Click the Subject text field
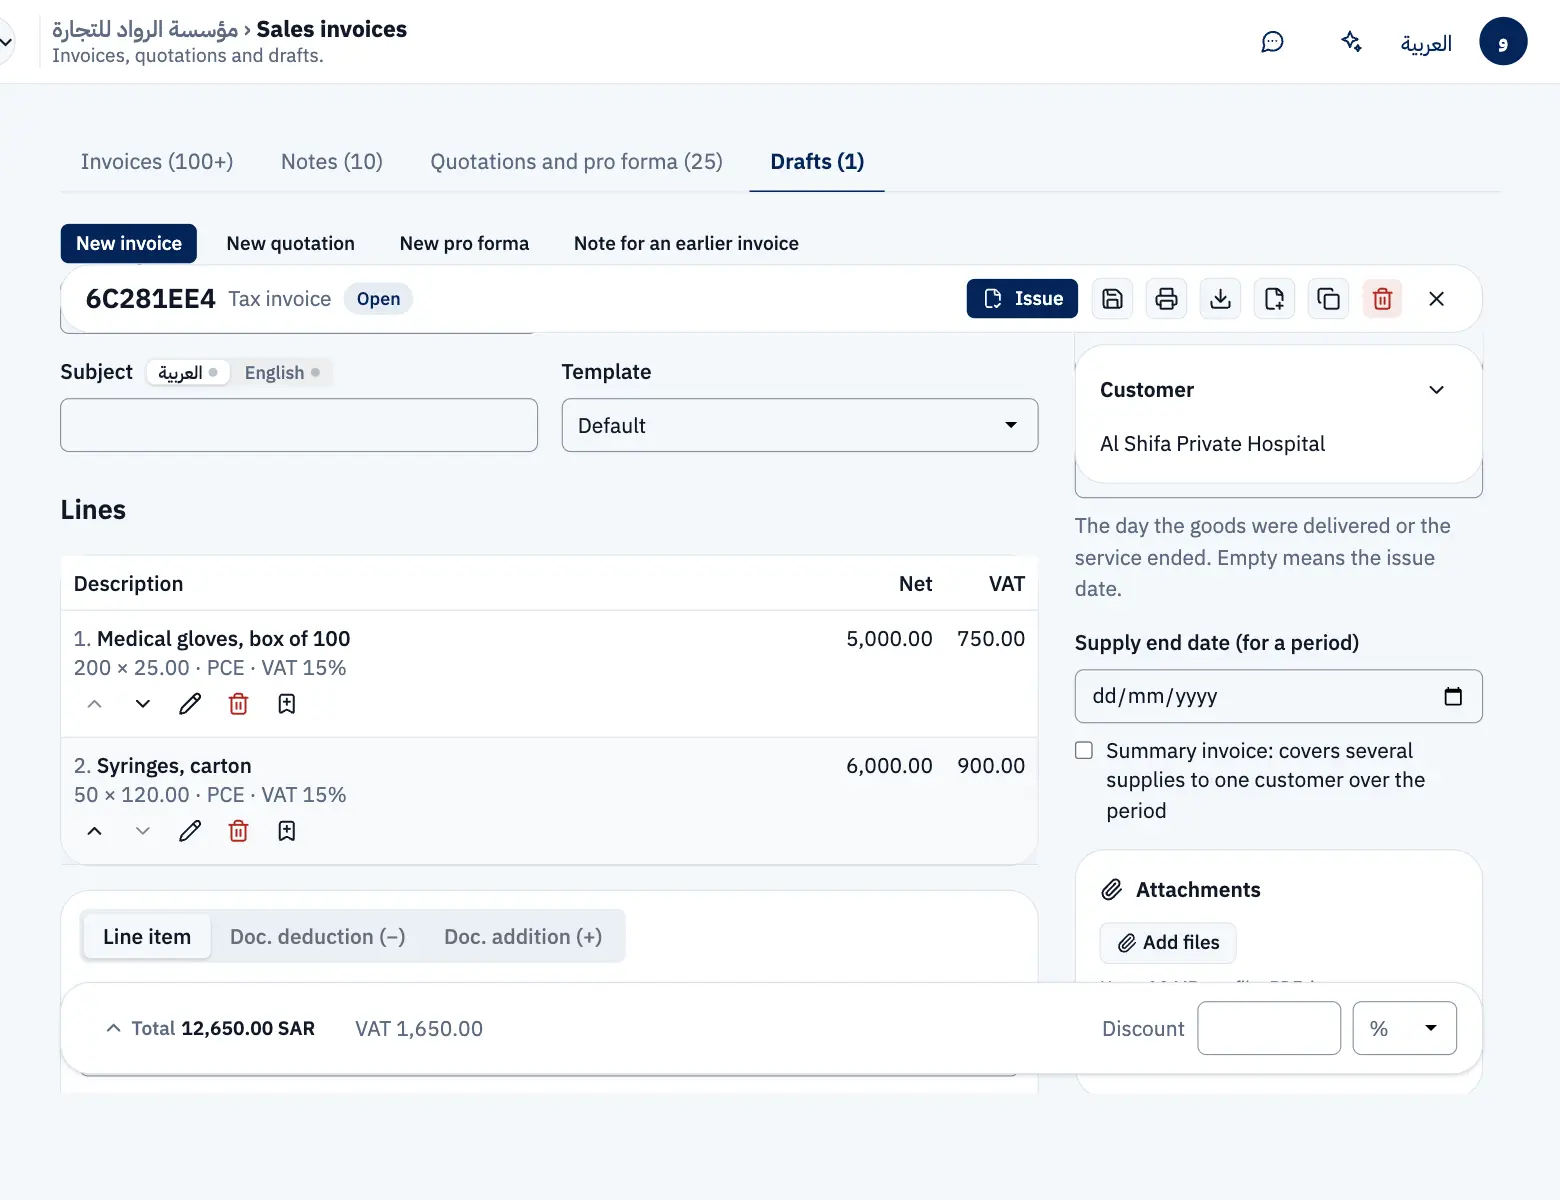 click(299, 426)
